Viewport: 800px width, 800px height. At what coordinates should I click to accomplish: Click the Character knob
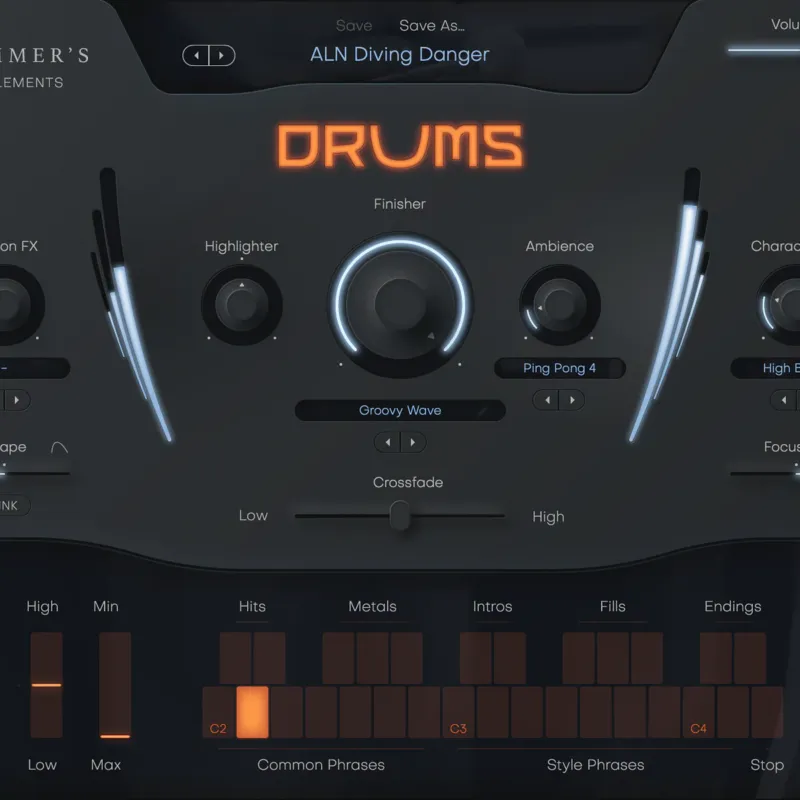click(x=779, y=305)
